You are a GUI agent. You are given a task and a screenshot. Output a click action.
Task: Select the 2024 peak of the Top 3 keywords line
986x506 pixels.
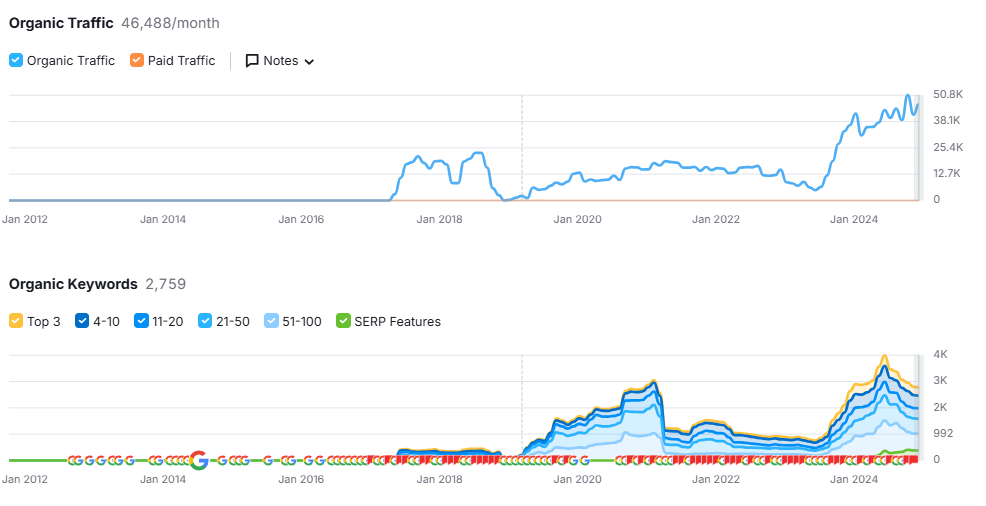pyautogui.click(x=884, y=356)
